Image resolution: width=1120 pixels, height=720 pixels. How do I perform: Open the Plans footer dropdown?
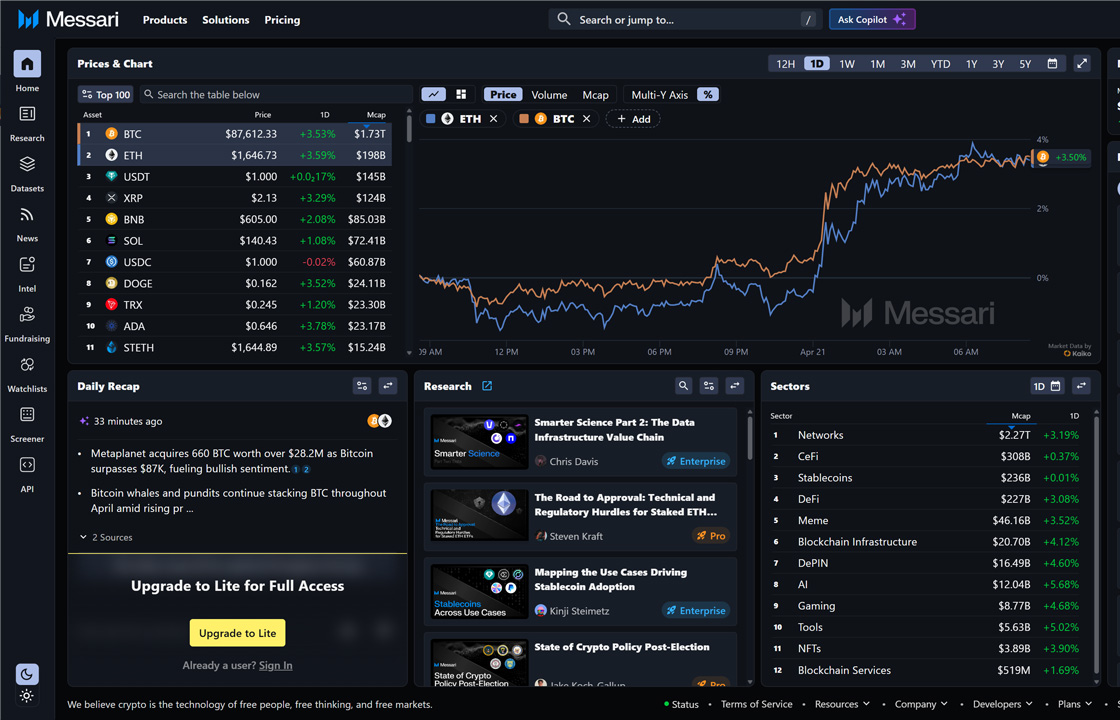pos(1075,704)
